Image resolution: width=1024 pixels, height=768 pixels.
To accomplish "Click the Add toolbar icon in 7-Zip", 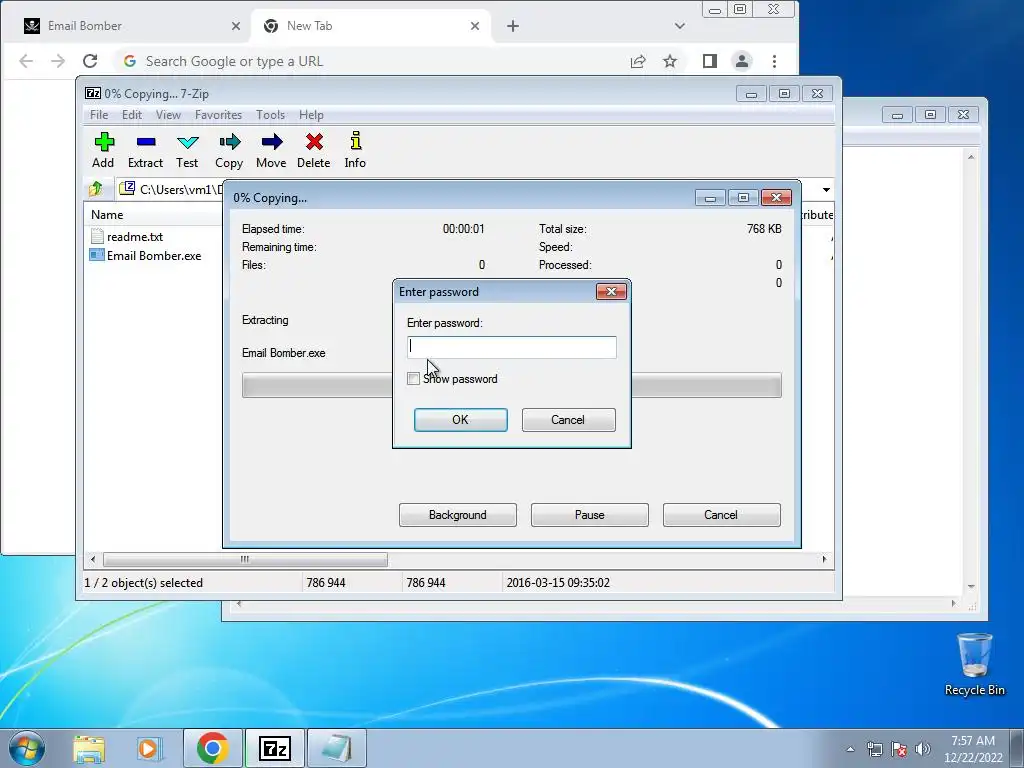I will [x=104, y=150].
